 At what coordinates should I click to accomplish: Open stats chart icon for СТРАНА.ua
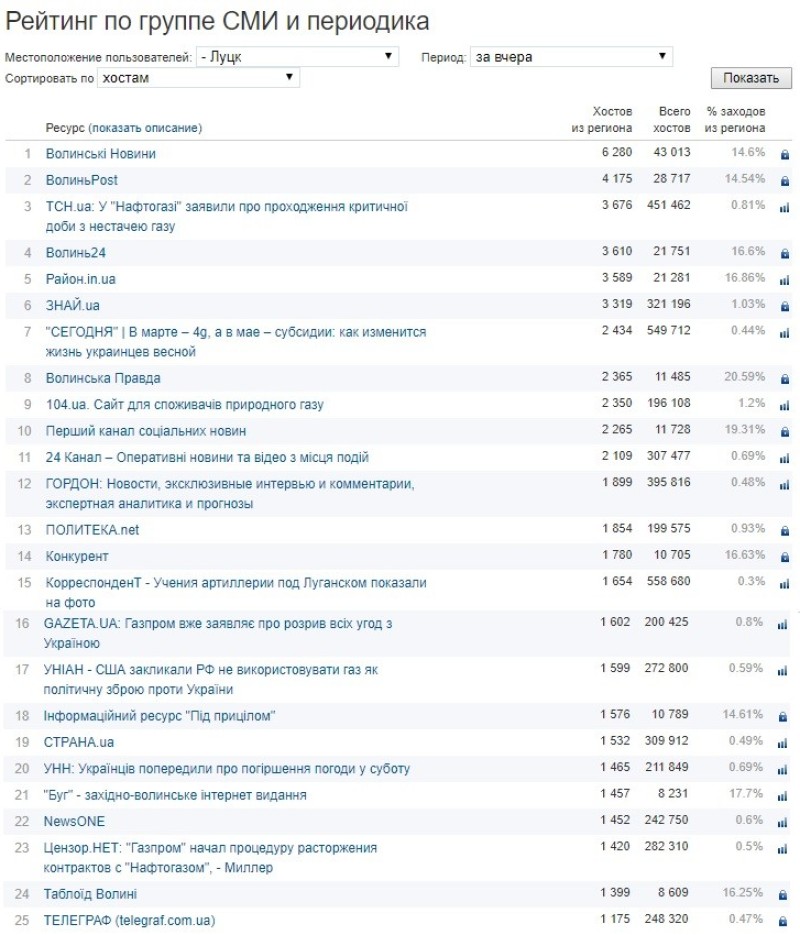(x=784, y=743)
